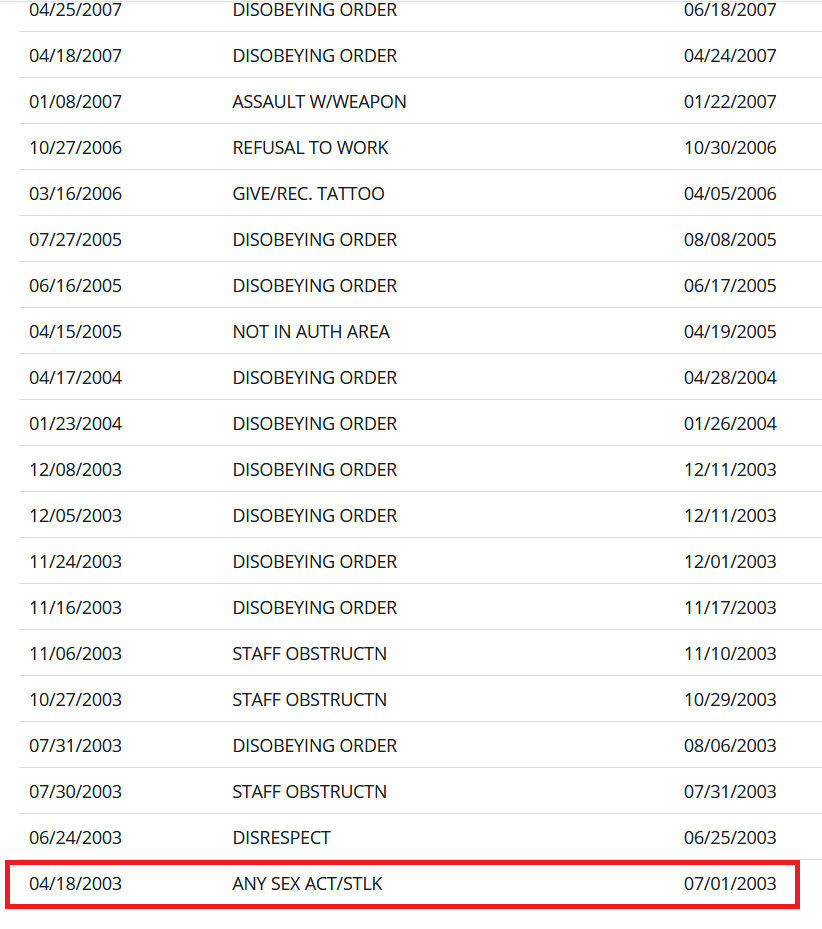
Task: Click date 01/08/2007 in the first column
Action: [x=75, y=102]
